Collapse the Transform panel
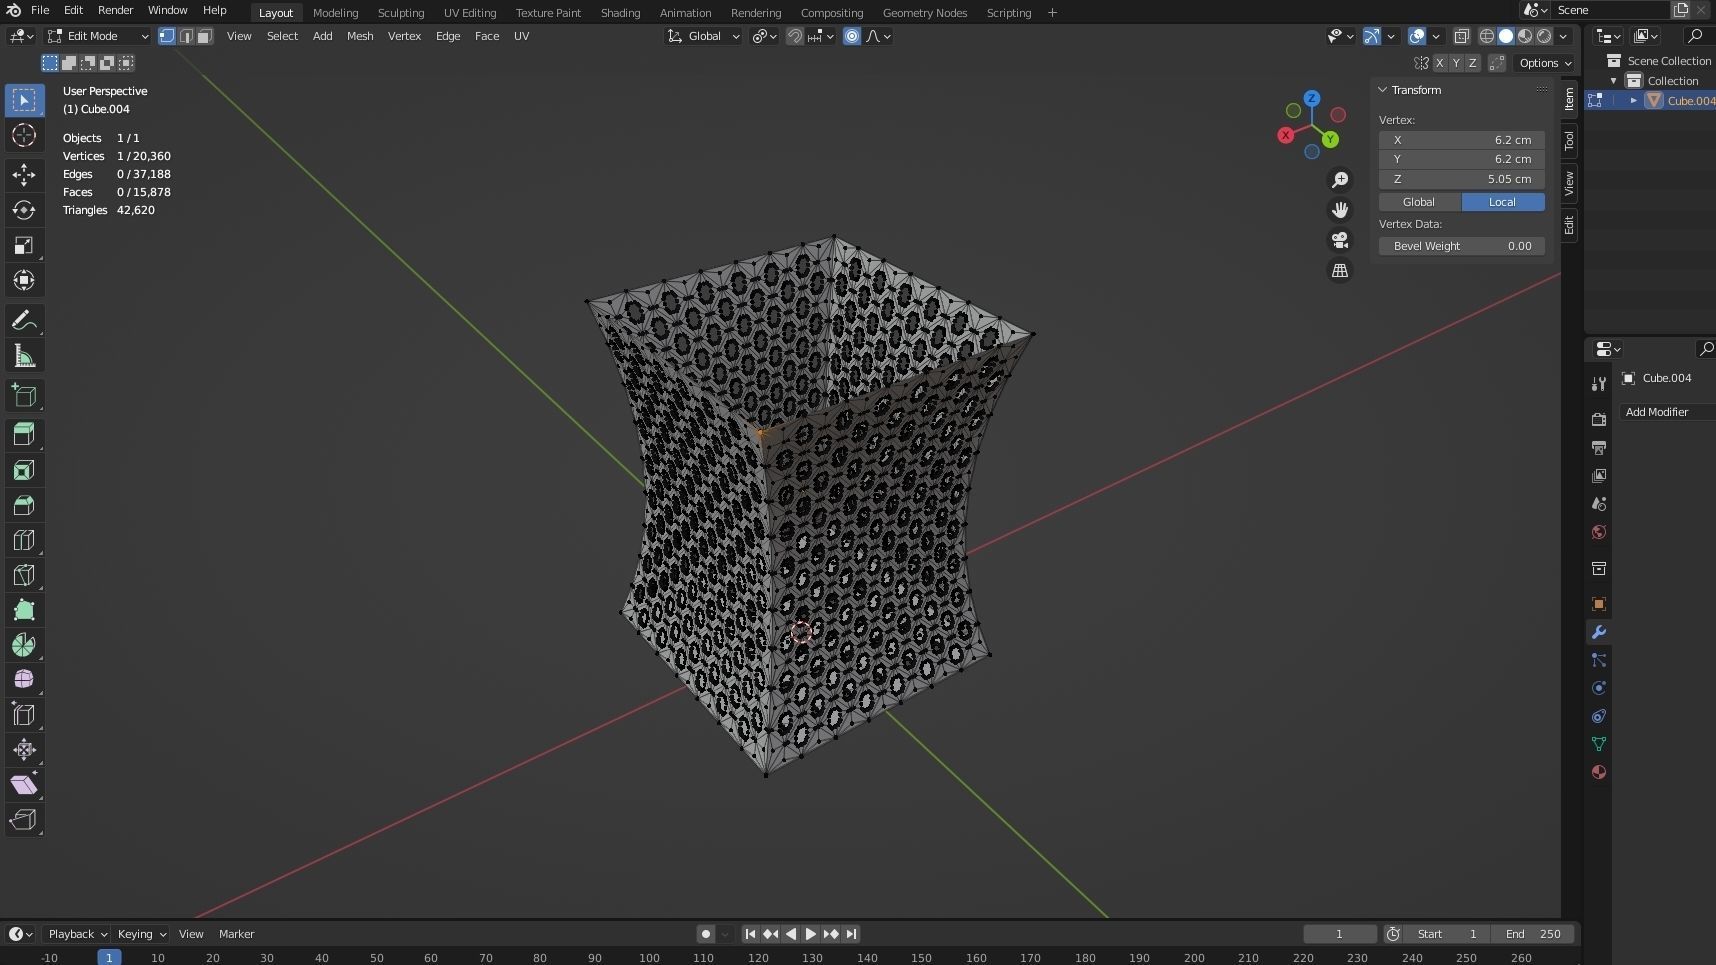This screenshot has width=1716, height=965. click(x=1383, y=90)
